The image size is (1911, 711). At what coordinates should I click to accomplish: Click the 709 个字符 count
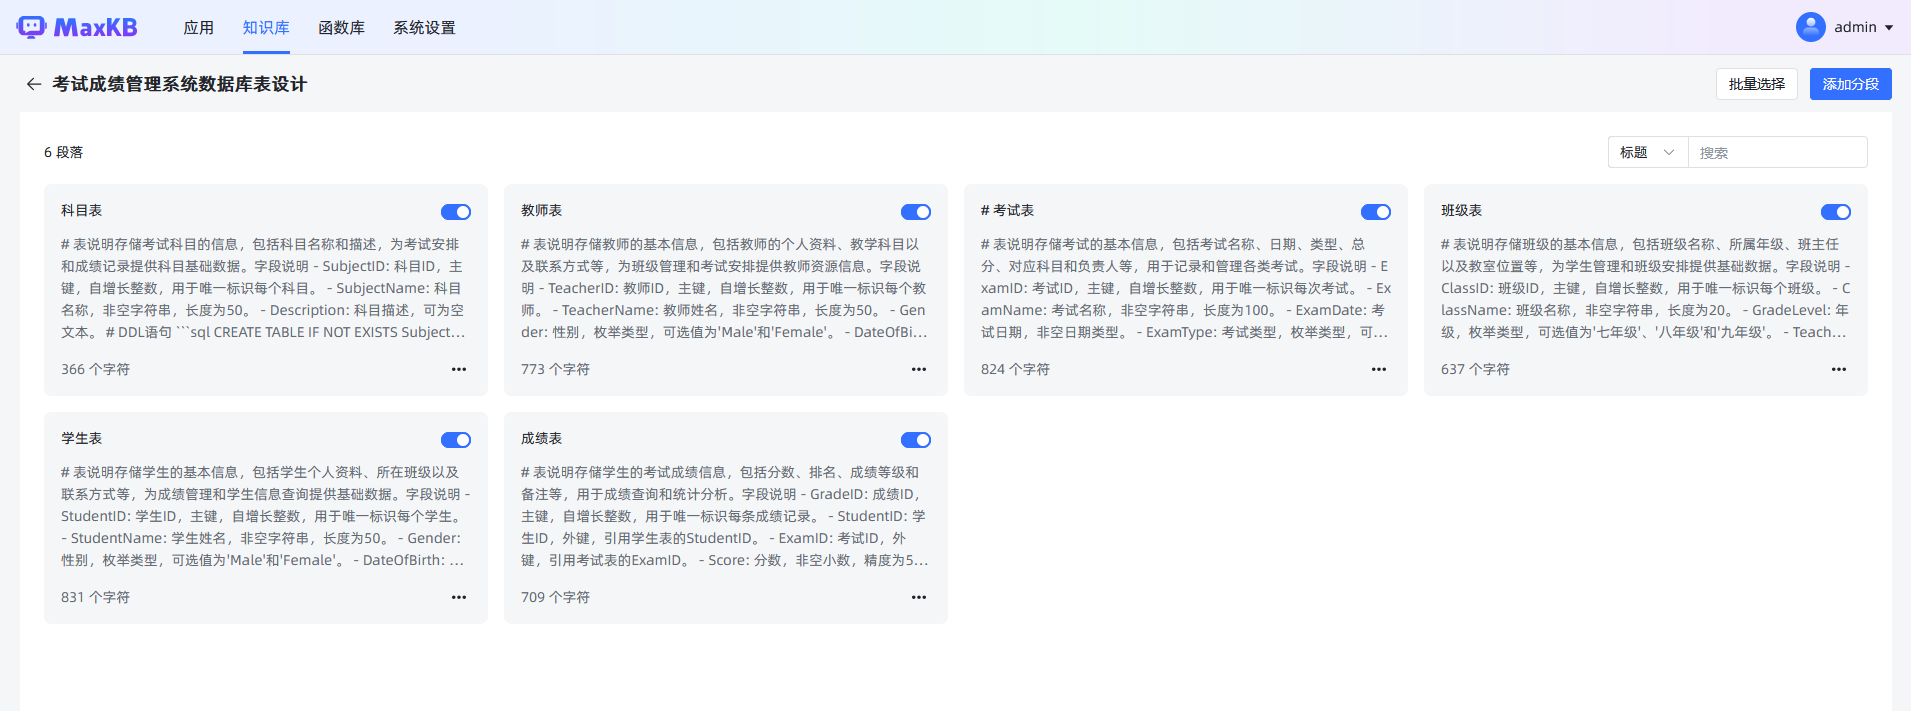point(555,597)
